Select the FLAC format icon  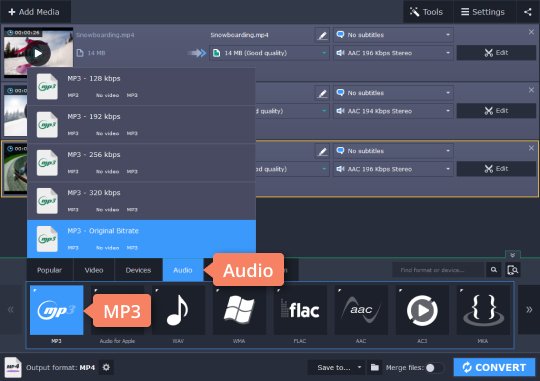[x=300, y=310]
